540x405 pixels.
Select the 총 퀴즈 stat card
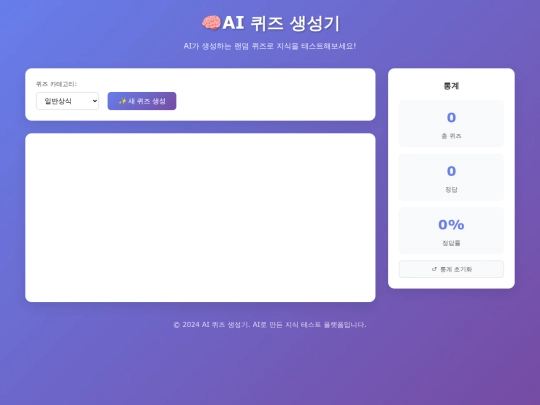[x=451, y=123]
